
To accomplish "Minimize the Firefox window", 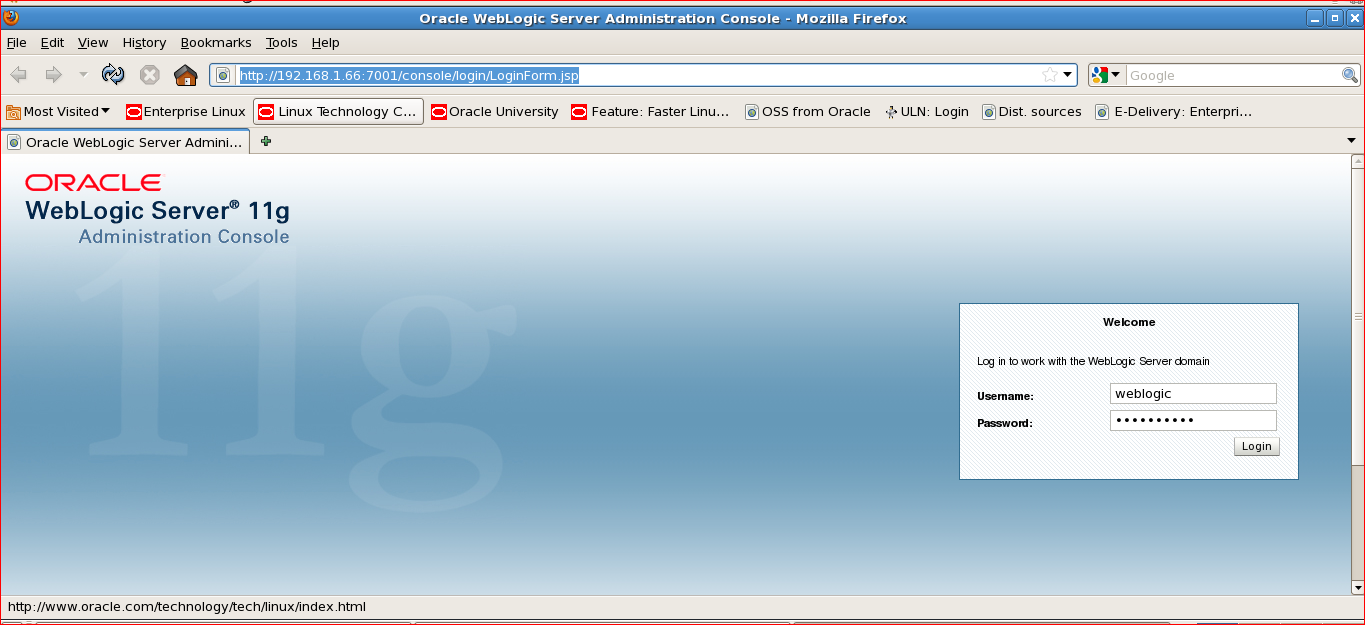I will (1314, 18).
